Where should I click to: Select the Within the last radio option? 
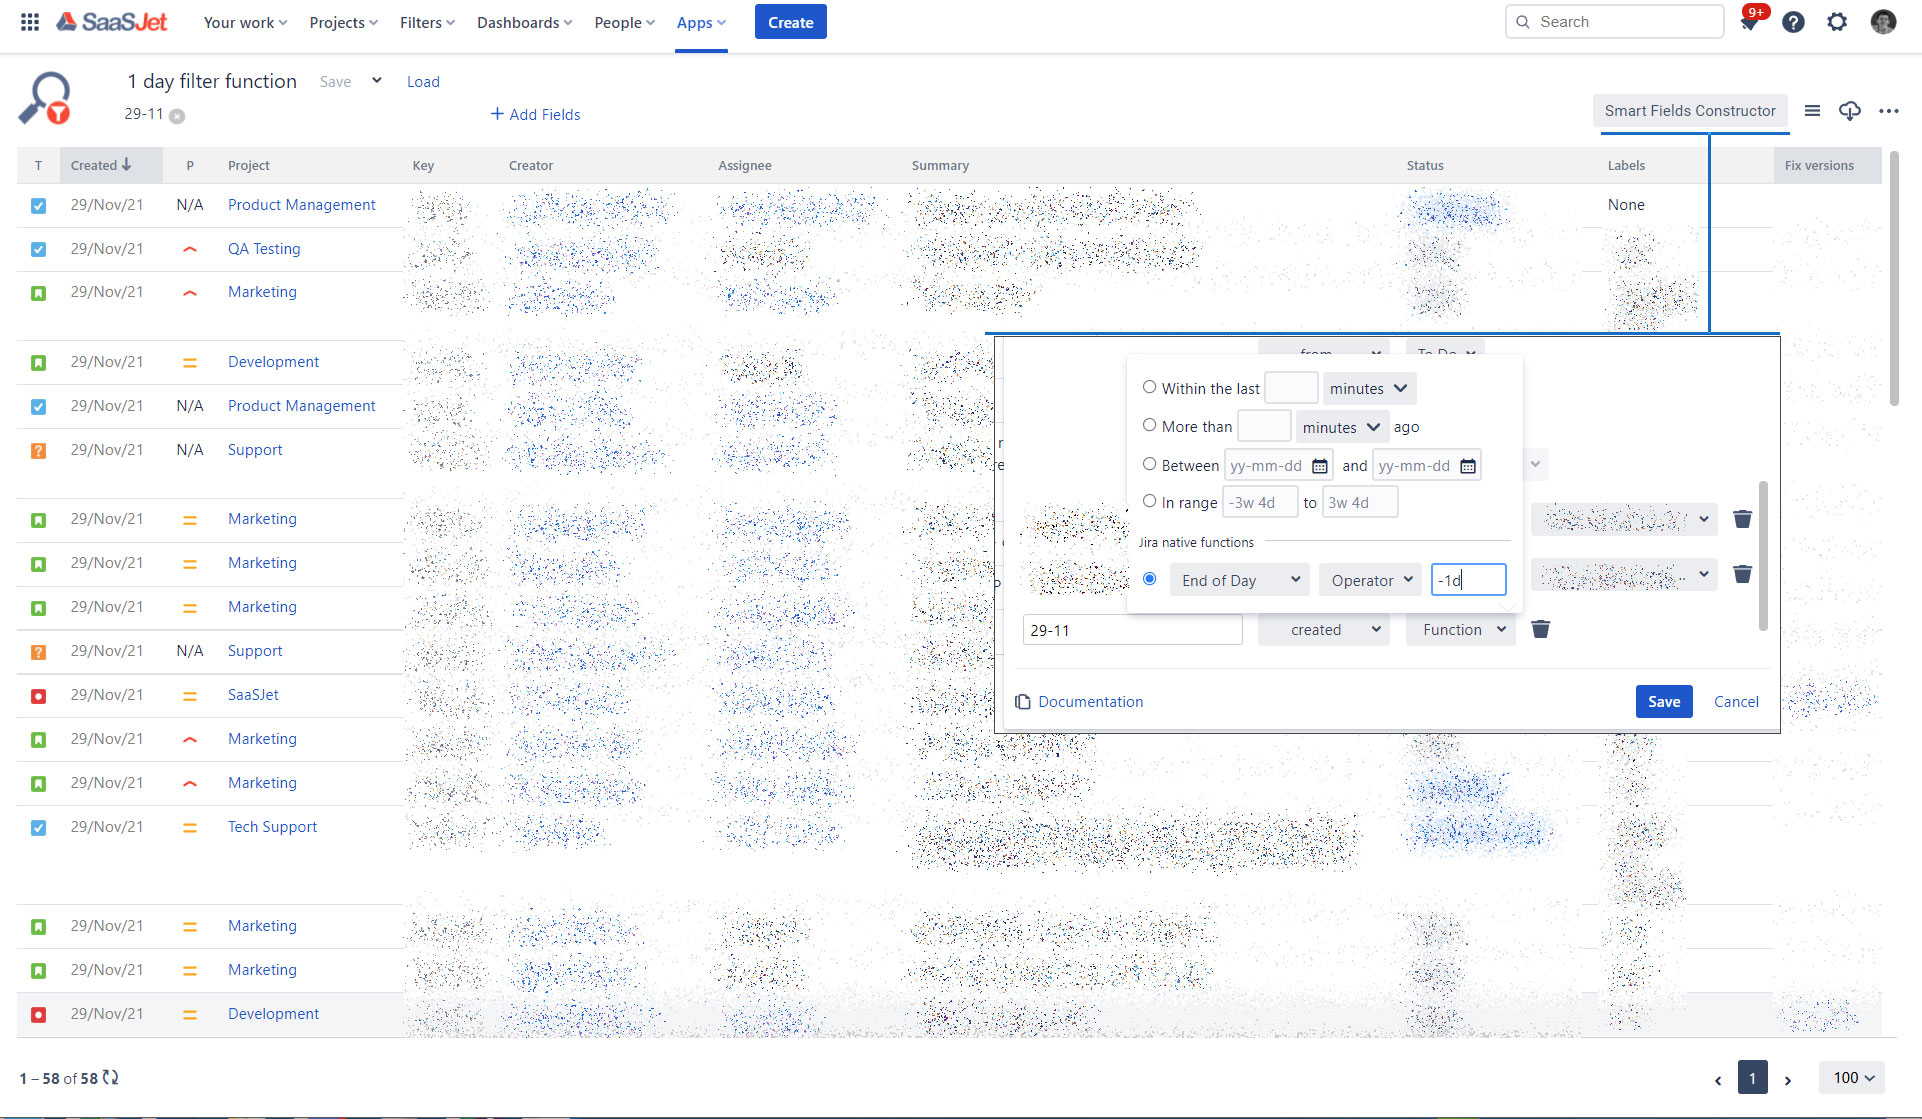point(1150,387)
